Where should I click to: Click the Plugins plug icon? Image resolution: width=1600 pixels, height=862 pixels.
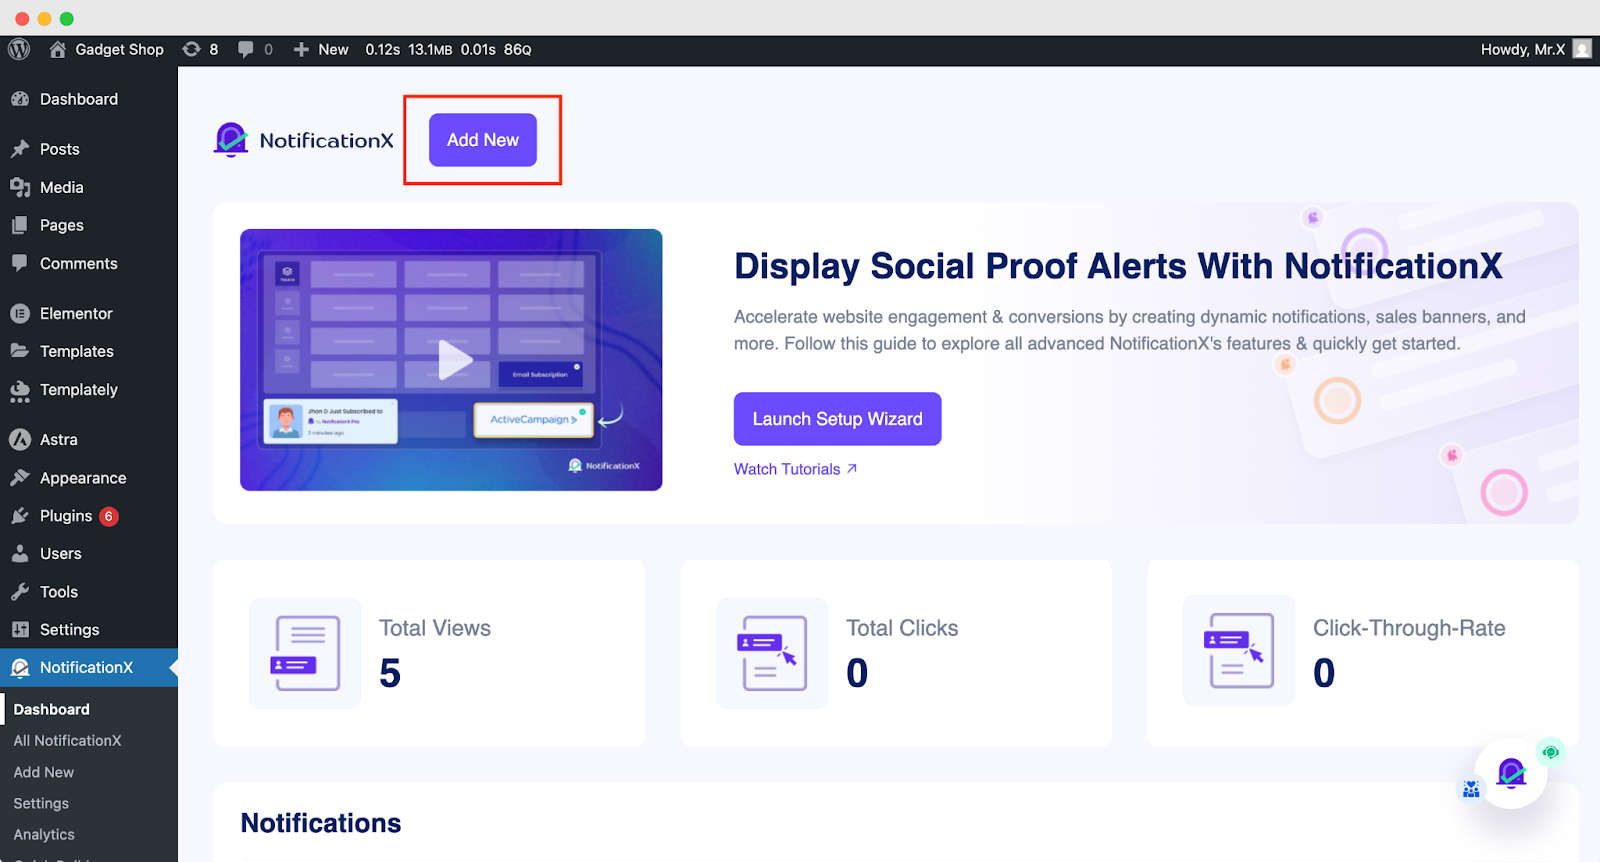click(x=20, y=516)
